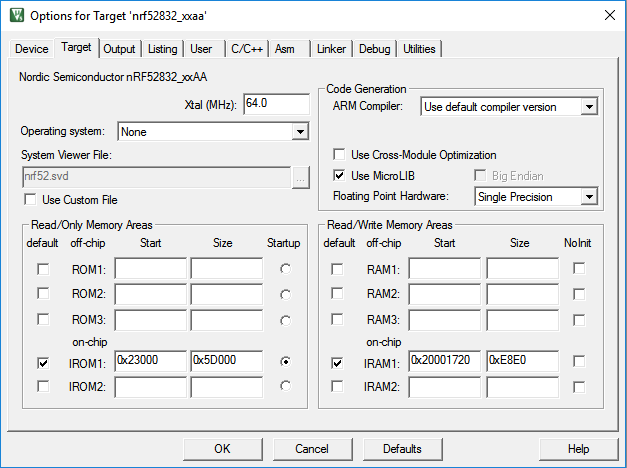Viewport: 627px width, 468px height.
Task: Open the Debug tab
Action: coord(374,49)
